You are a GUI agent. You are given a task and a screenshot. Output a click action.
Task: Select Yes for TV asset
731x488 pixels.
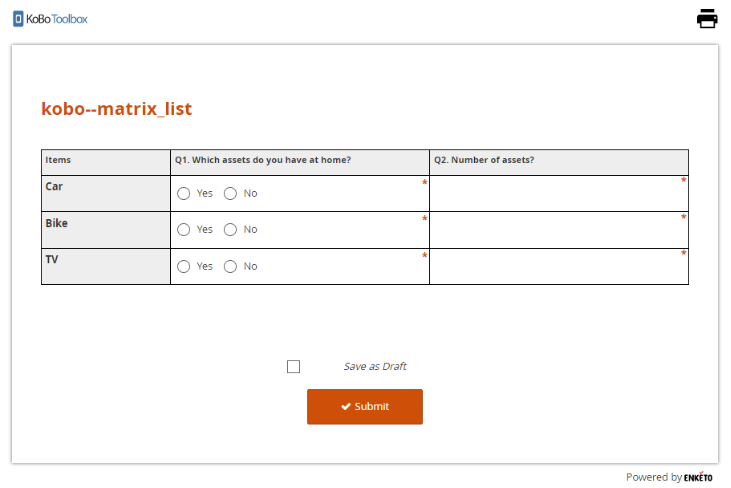[184, 267]
